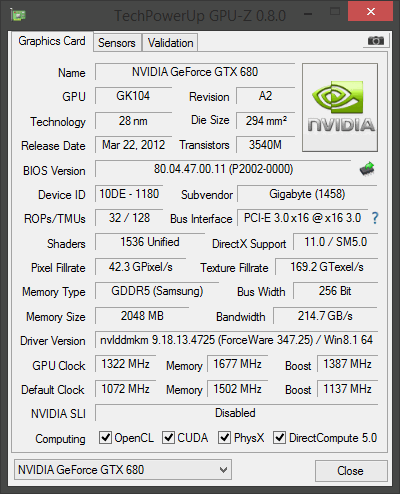
Task: Select the Graphics Card tab
Action: 52,41
